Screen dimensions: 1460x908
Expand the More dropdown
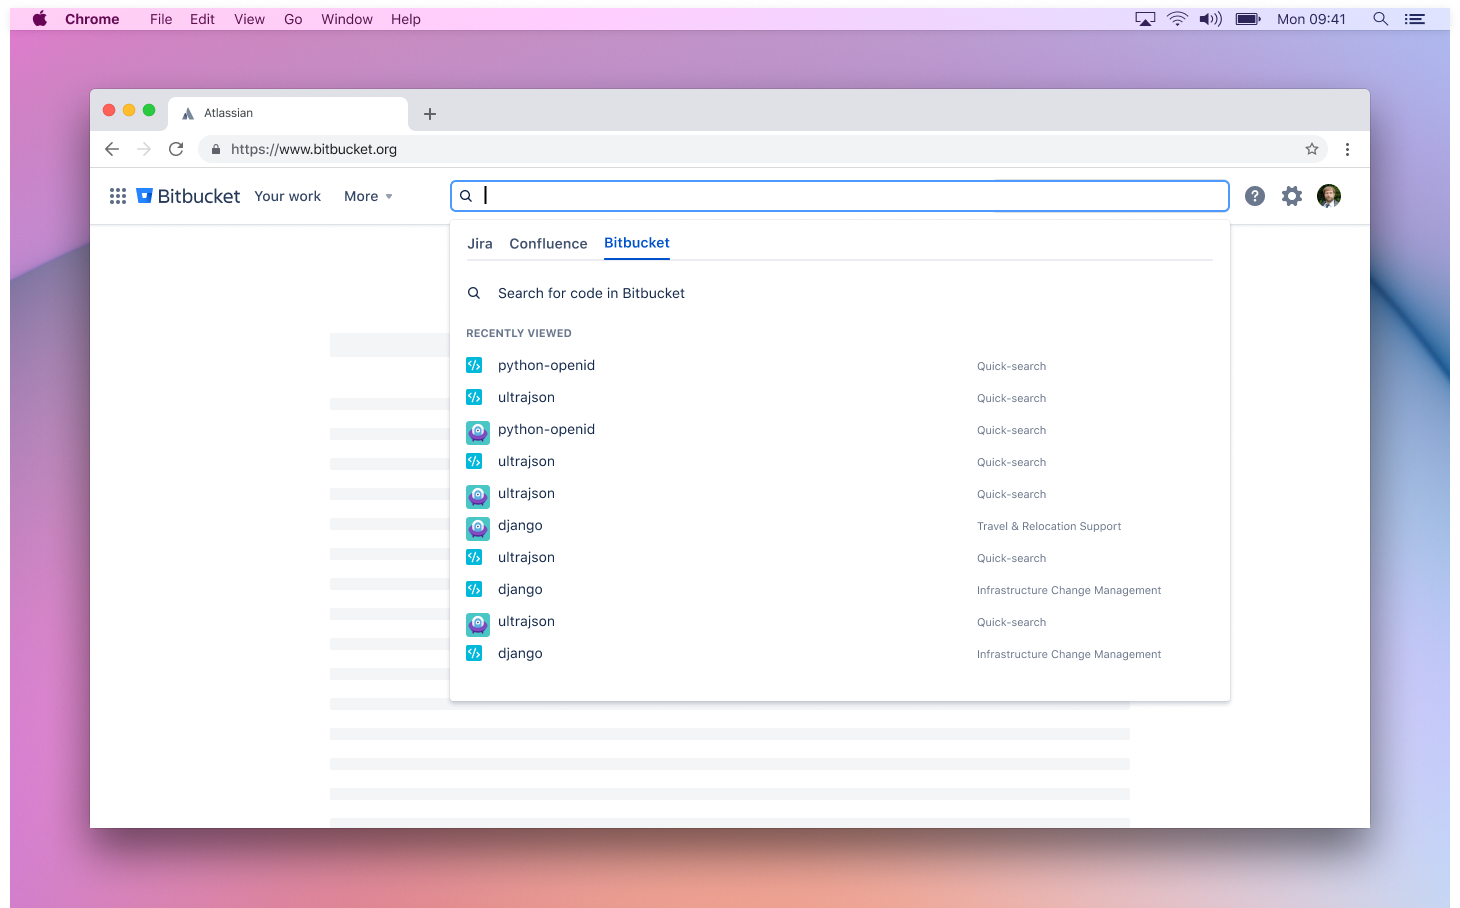[368, 196]
